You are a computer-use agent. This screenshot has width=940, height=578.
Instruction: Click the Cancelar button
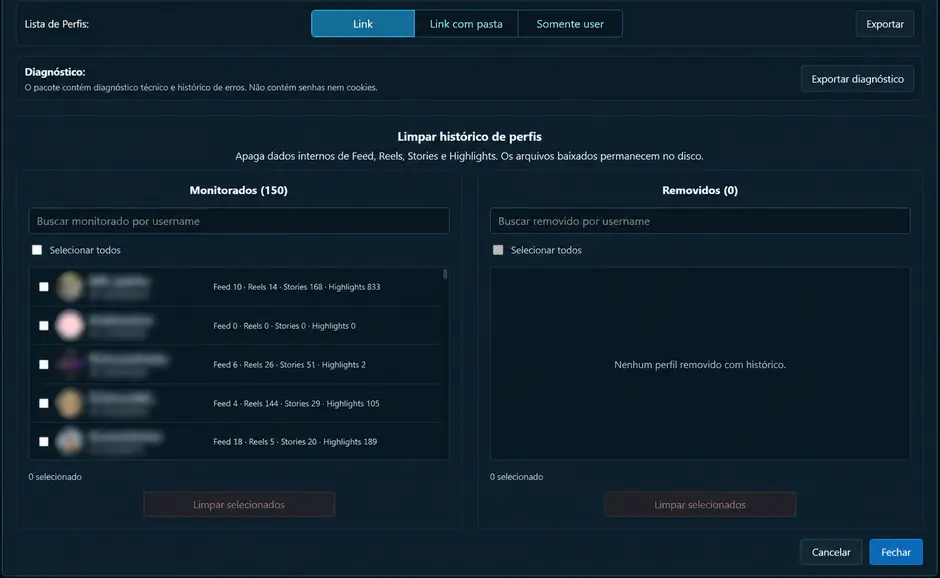(x=831, y=552)
